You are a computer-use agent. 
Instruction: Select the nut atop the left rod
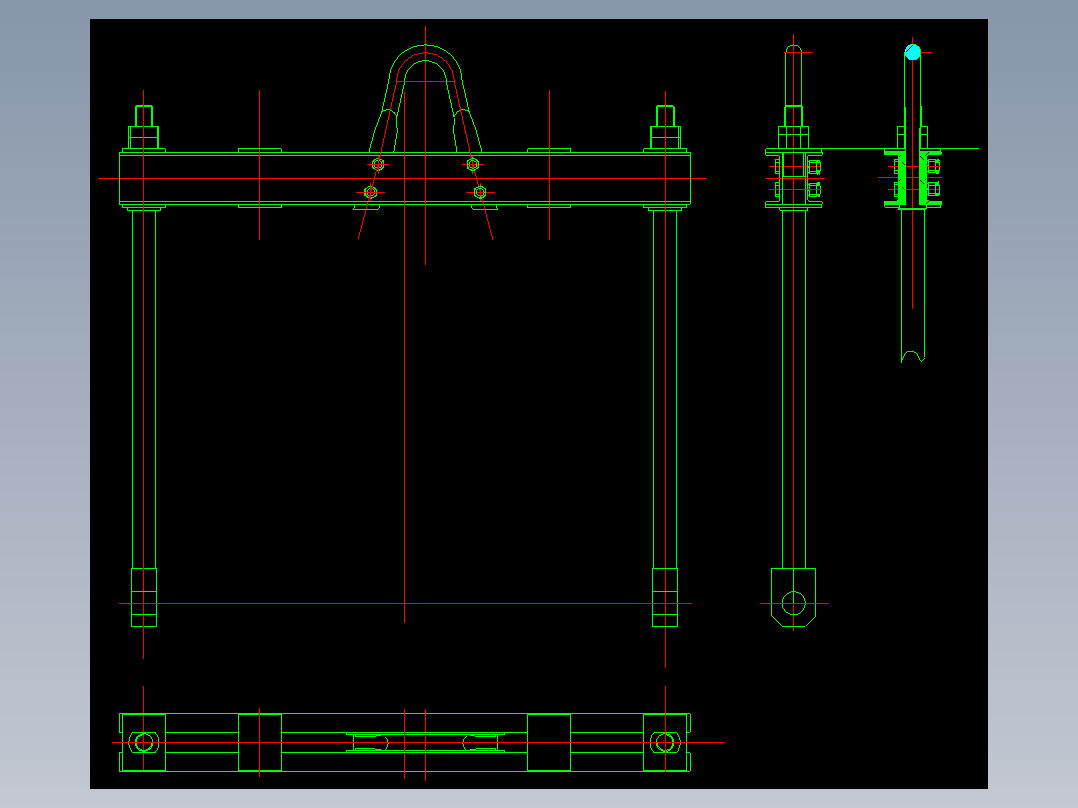click(x=144, y=138)
